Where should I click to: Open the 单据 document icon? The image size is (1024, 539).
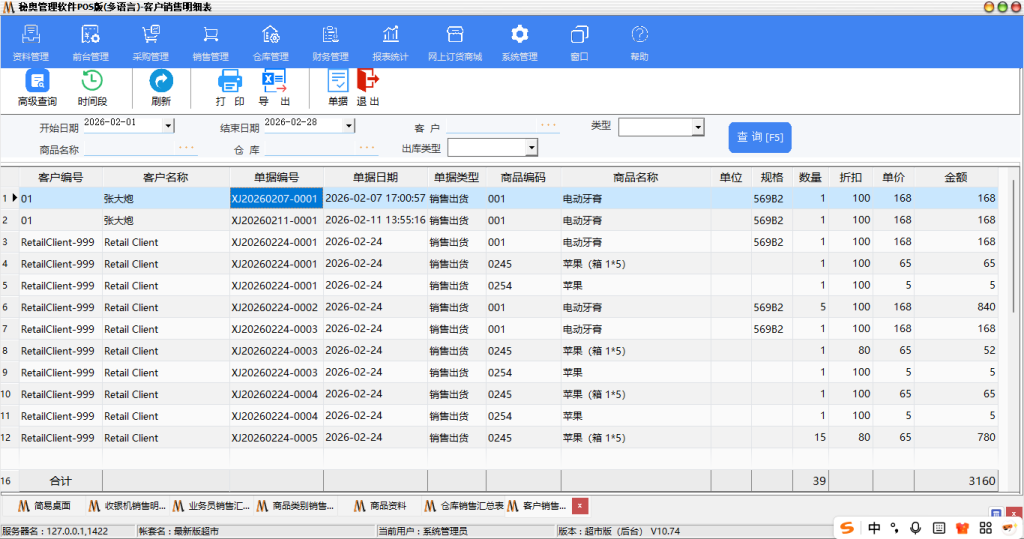coord(338,88)
